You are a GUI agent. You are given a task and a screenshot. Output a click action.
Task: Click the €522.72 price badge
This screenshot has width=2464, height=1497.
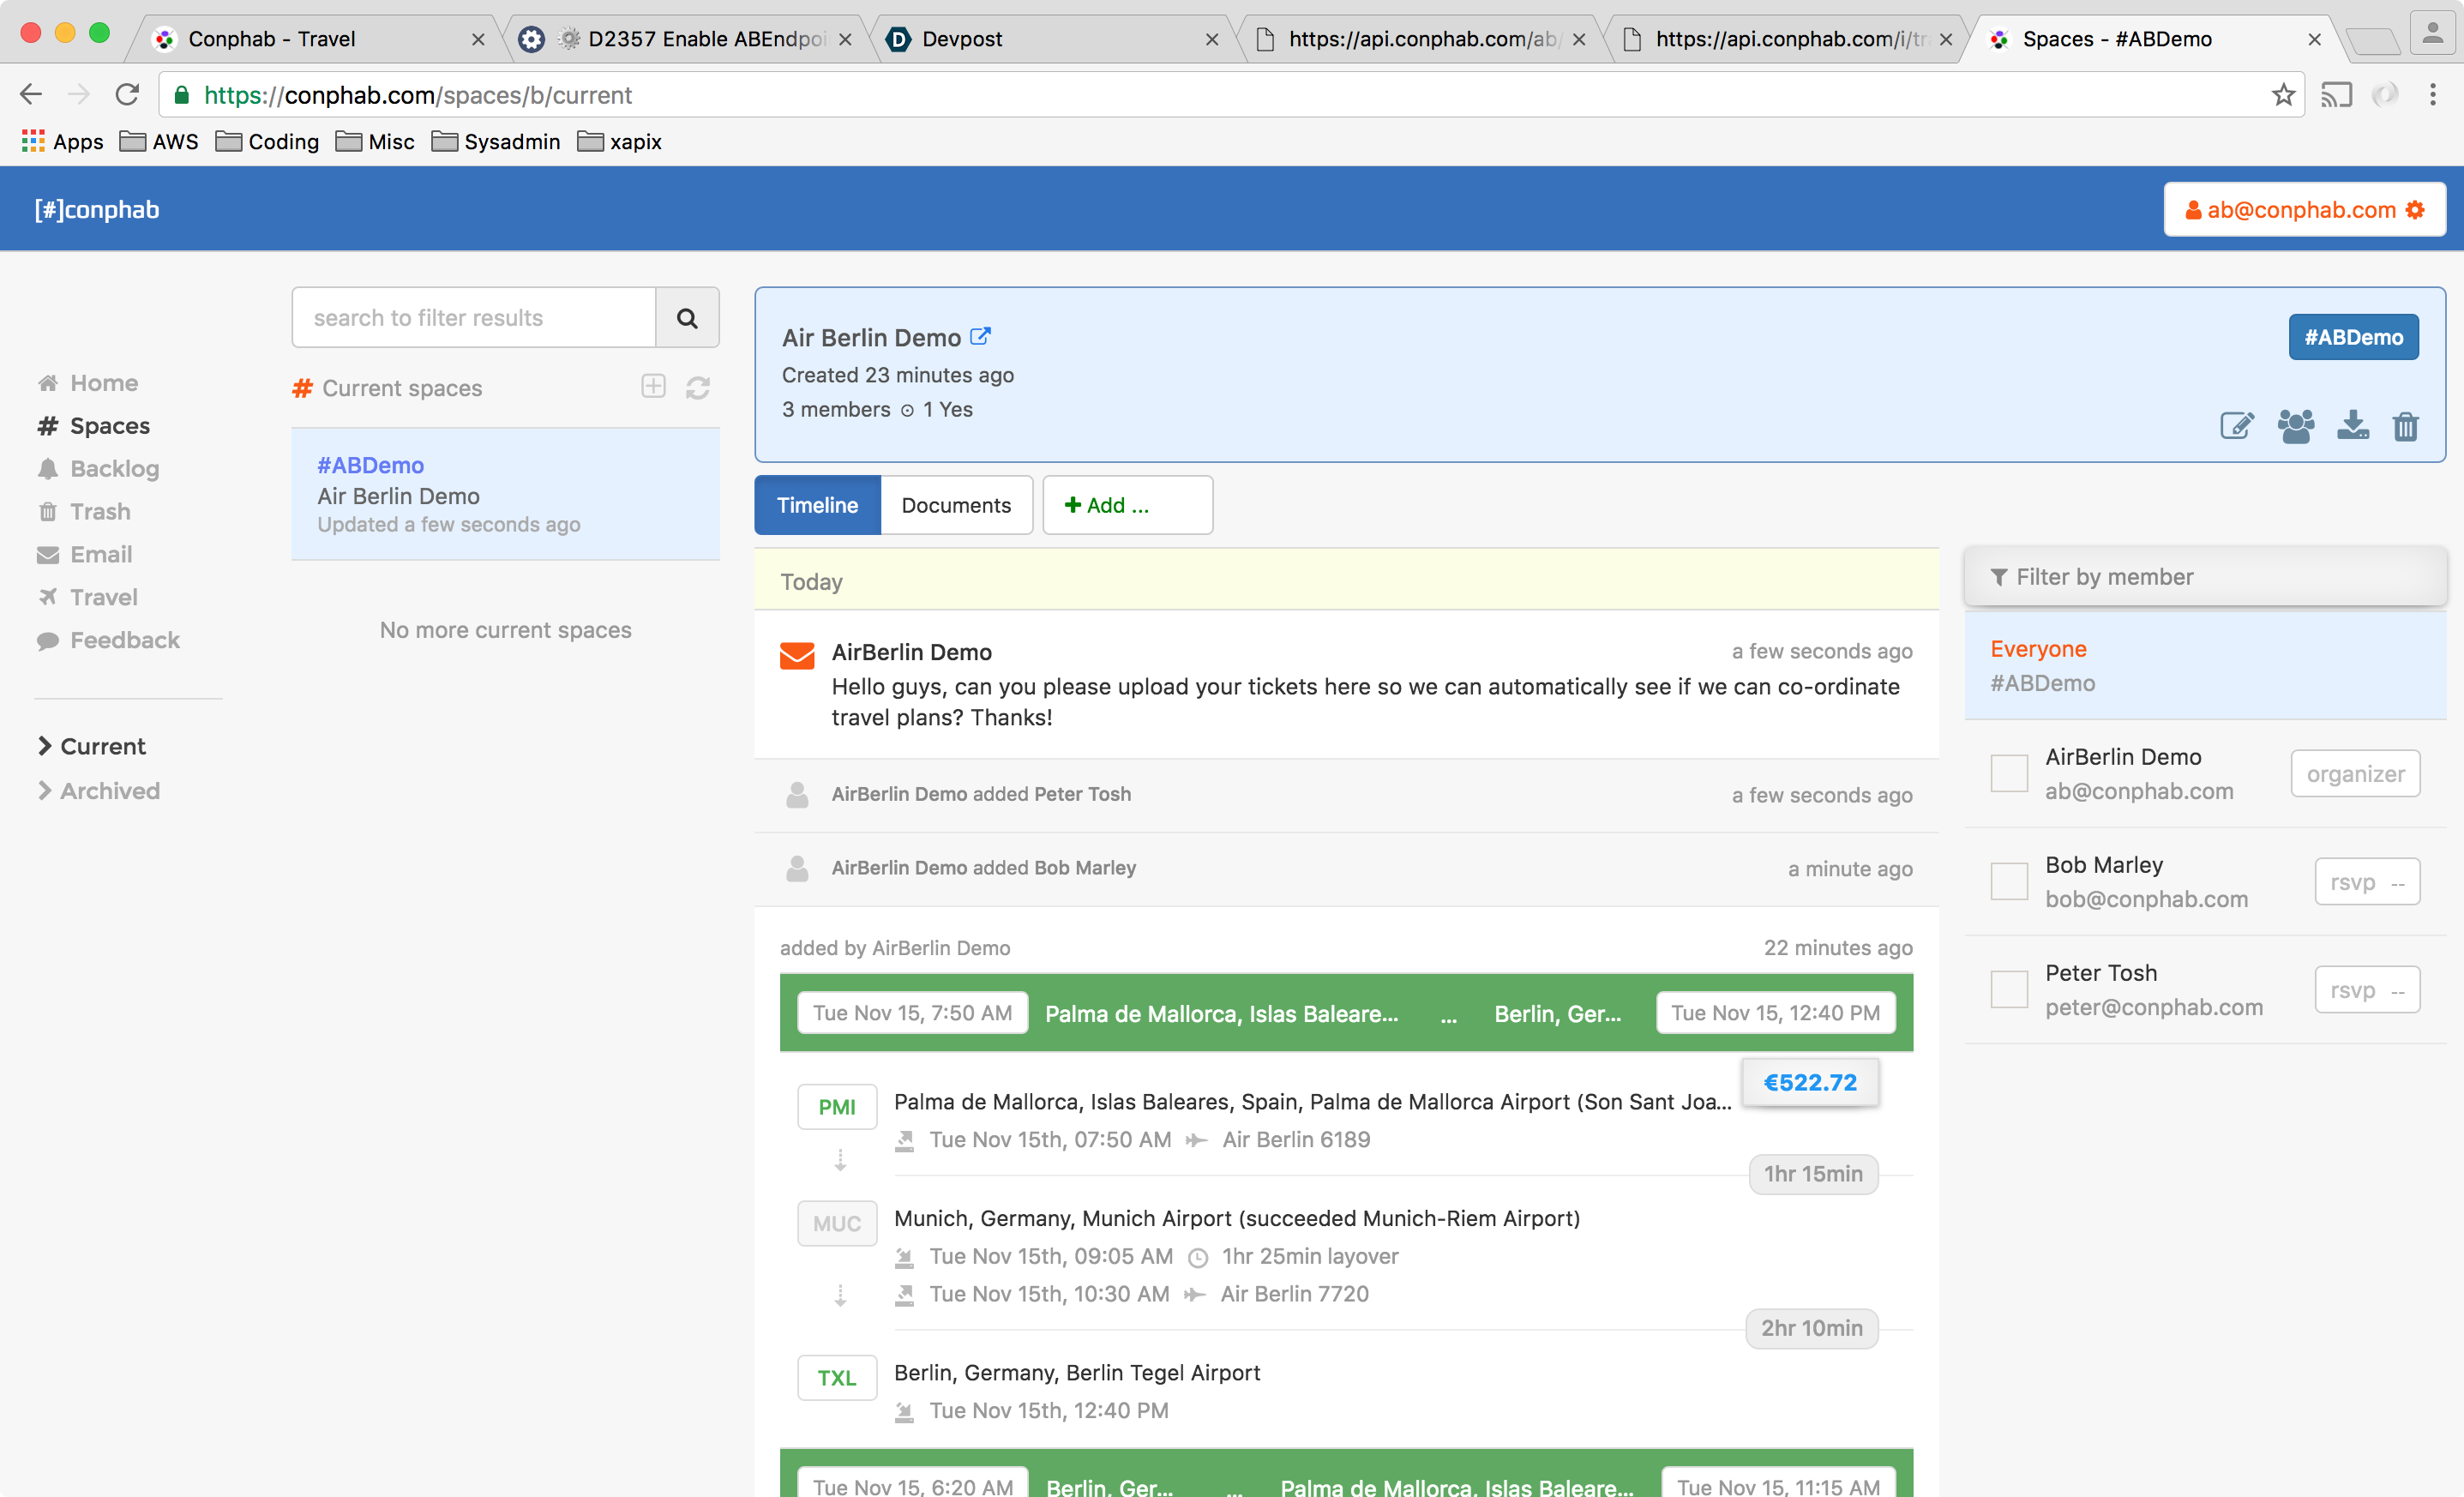[x=1809, y=1082]
